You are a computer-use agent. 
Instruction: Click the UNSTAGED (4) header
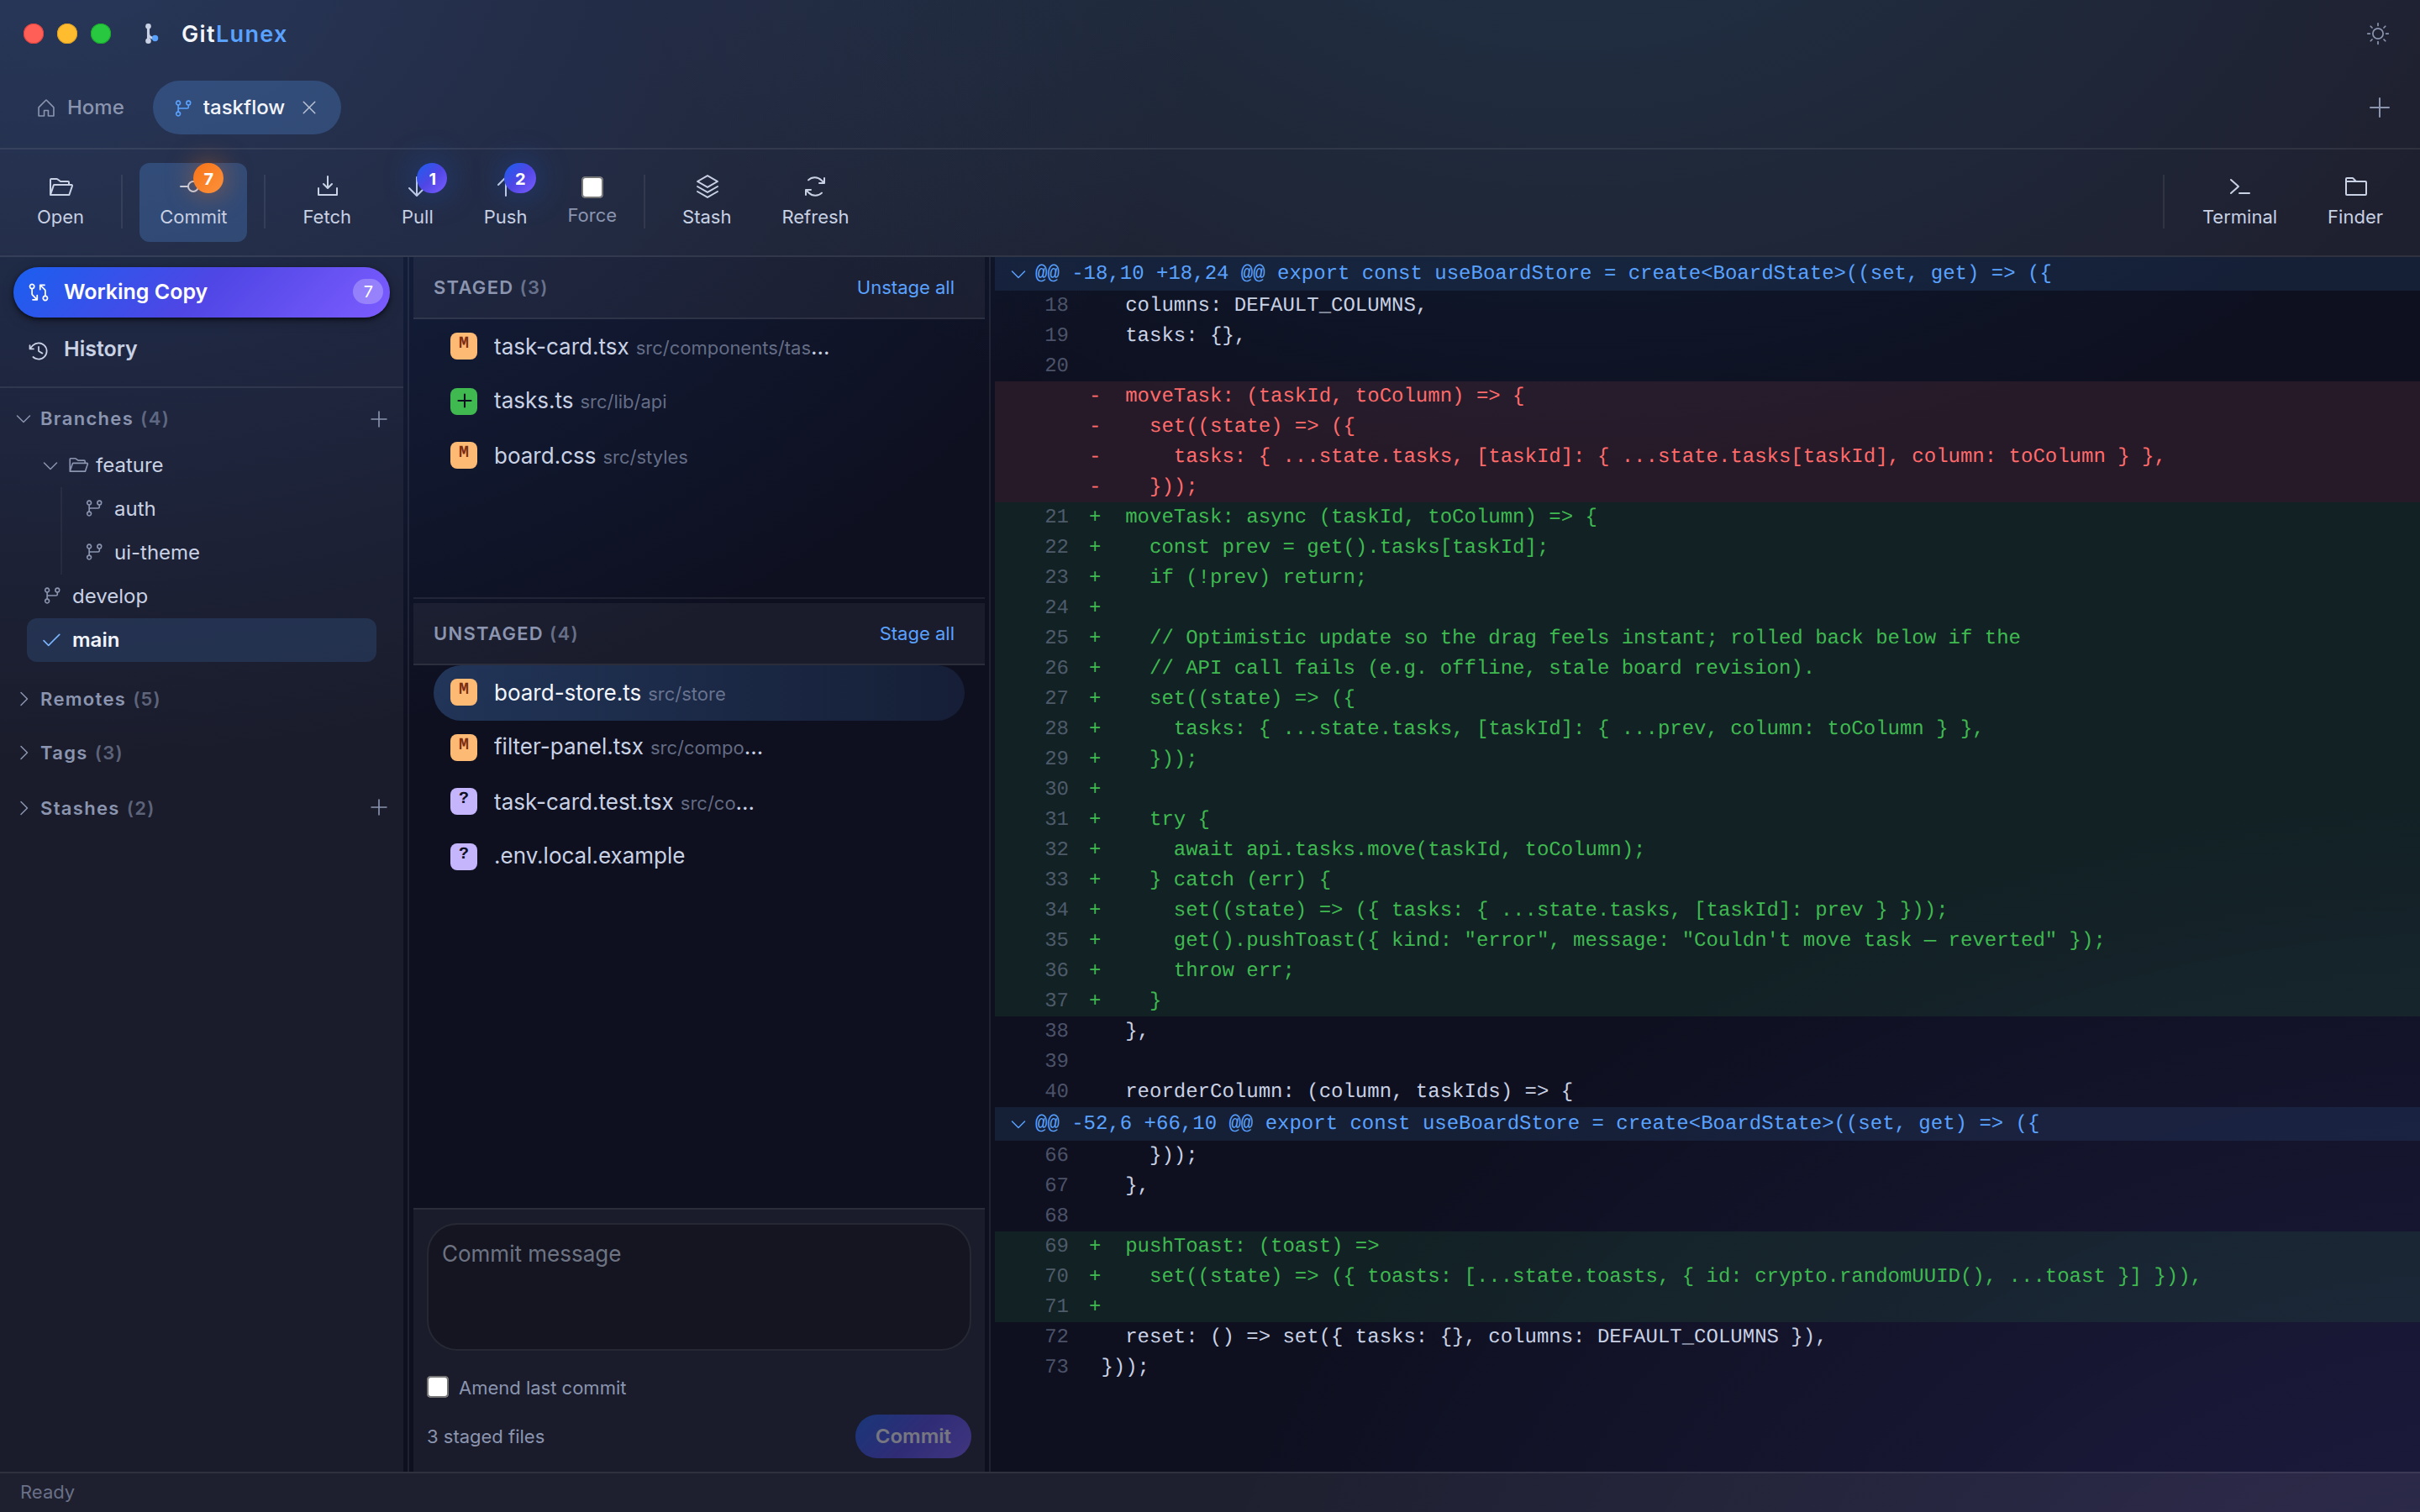click(x=505, y=633)
